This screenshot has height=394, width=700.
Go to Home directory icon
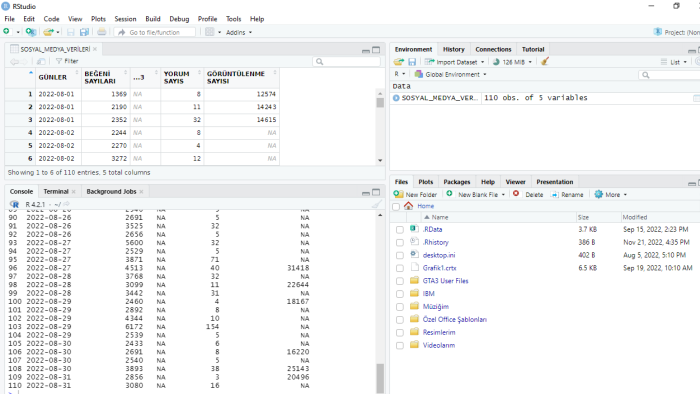pyautogui.click(x=408, y=206)
